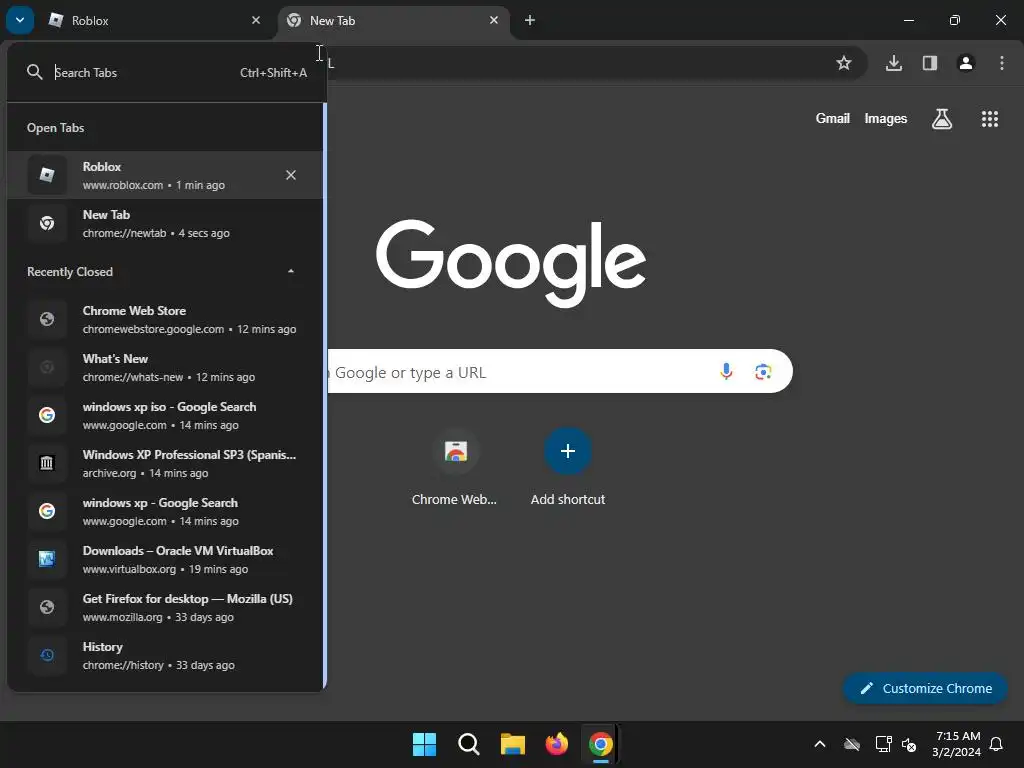Open the Chrome Web Store shortcut

[x=455, y=468]
